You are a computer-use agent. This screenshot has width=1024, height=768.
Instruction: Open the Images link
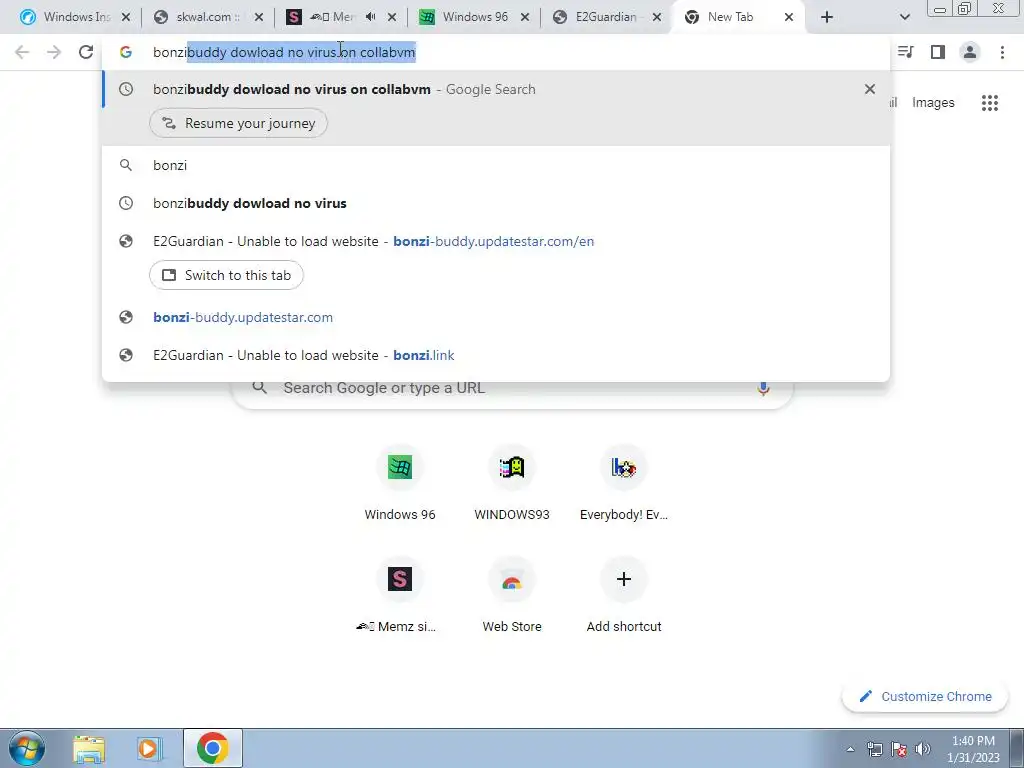933,103
